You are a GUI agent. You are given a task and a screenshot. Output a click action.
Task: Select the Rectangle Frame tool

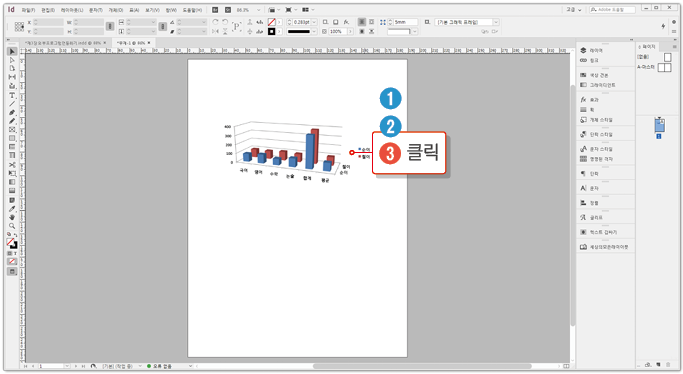[x=12, y=130]
